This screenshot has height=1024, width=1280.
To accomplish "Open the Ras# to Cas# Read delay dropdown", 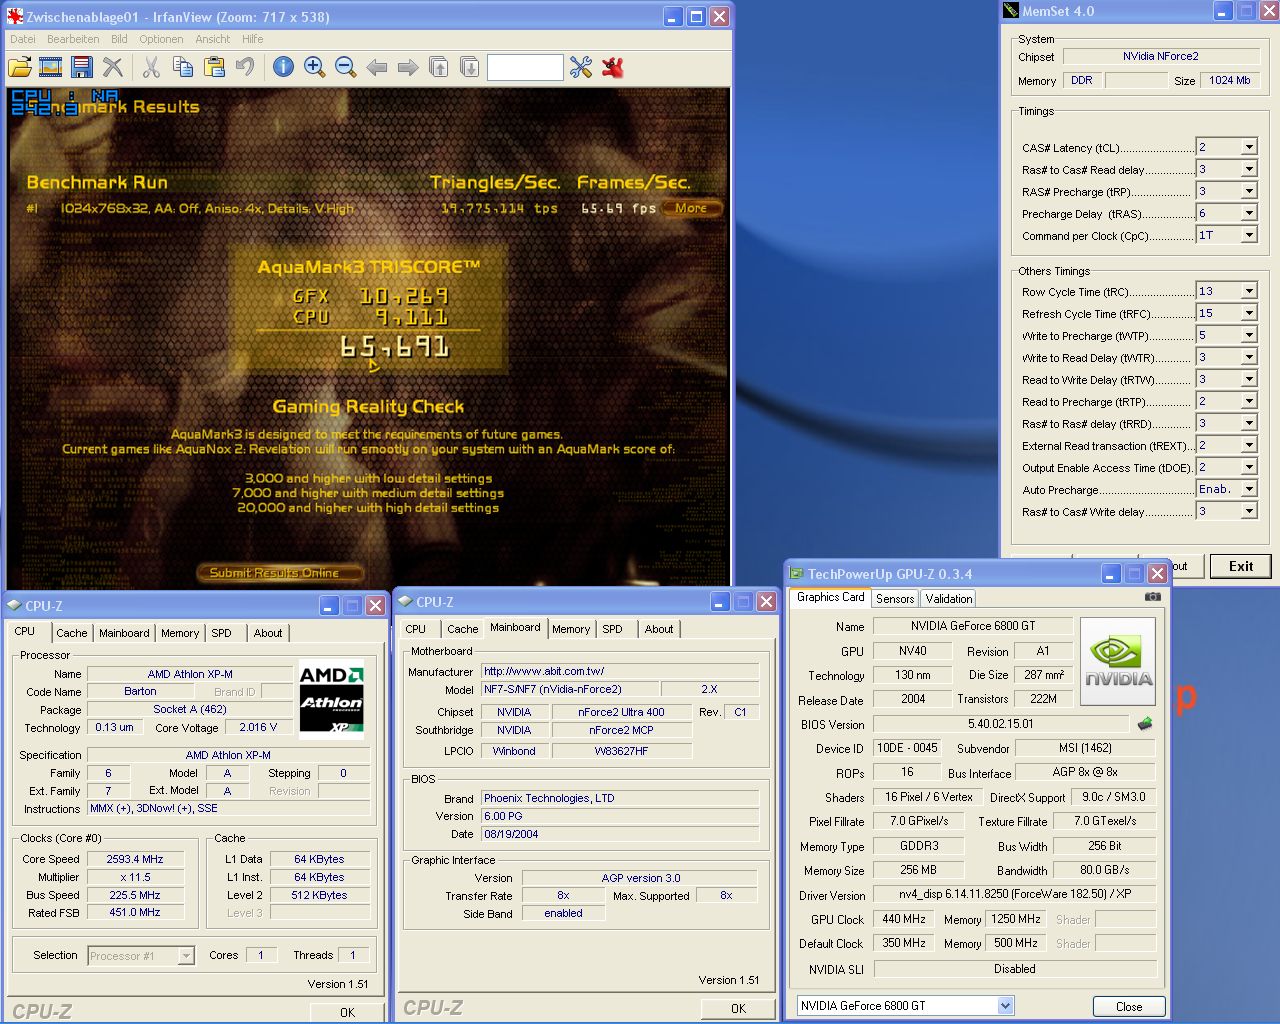I will (1249, 169).
